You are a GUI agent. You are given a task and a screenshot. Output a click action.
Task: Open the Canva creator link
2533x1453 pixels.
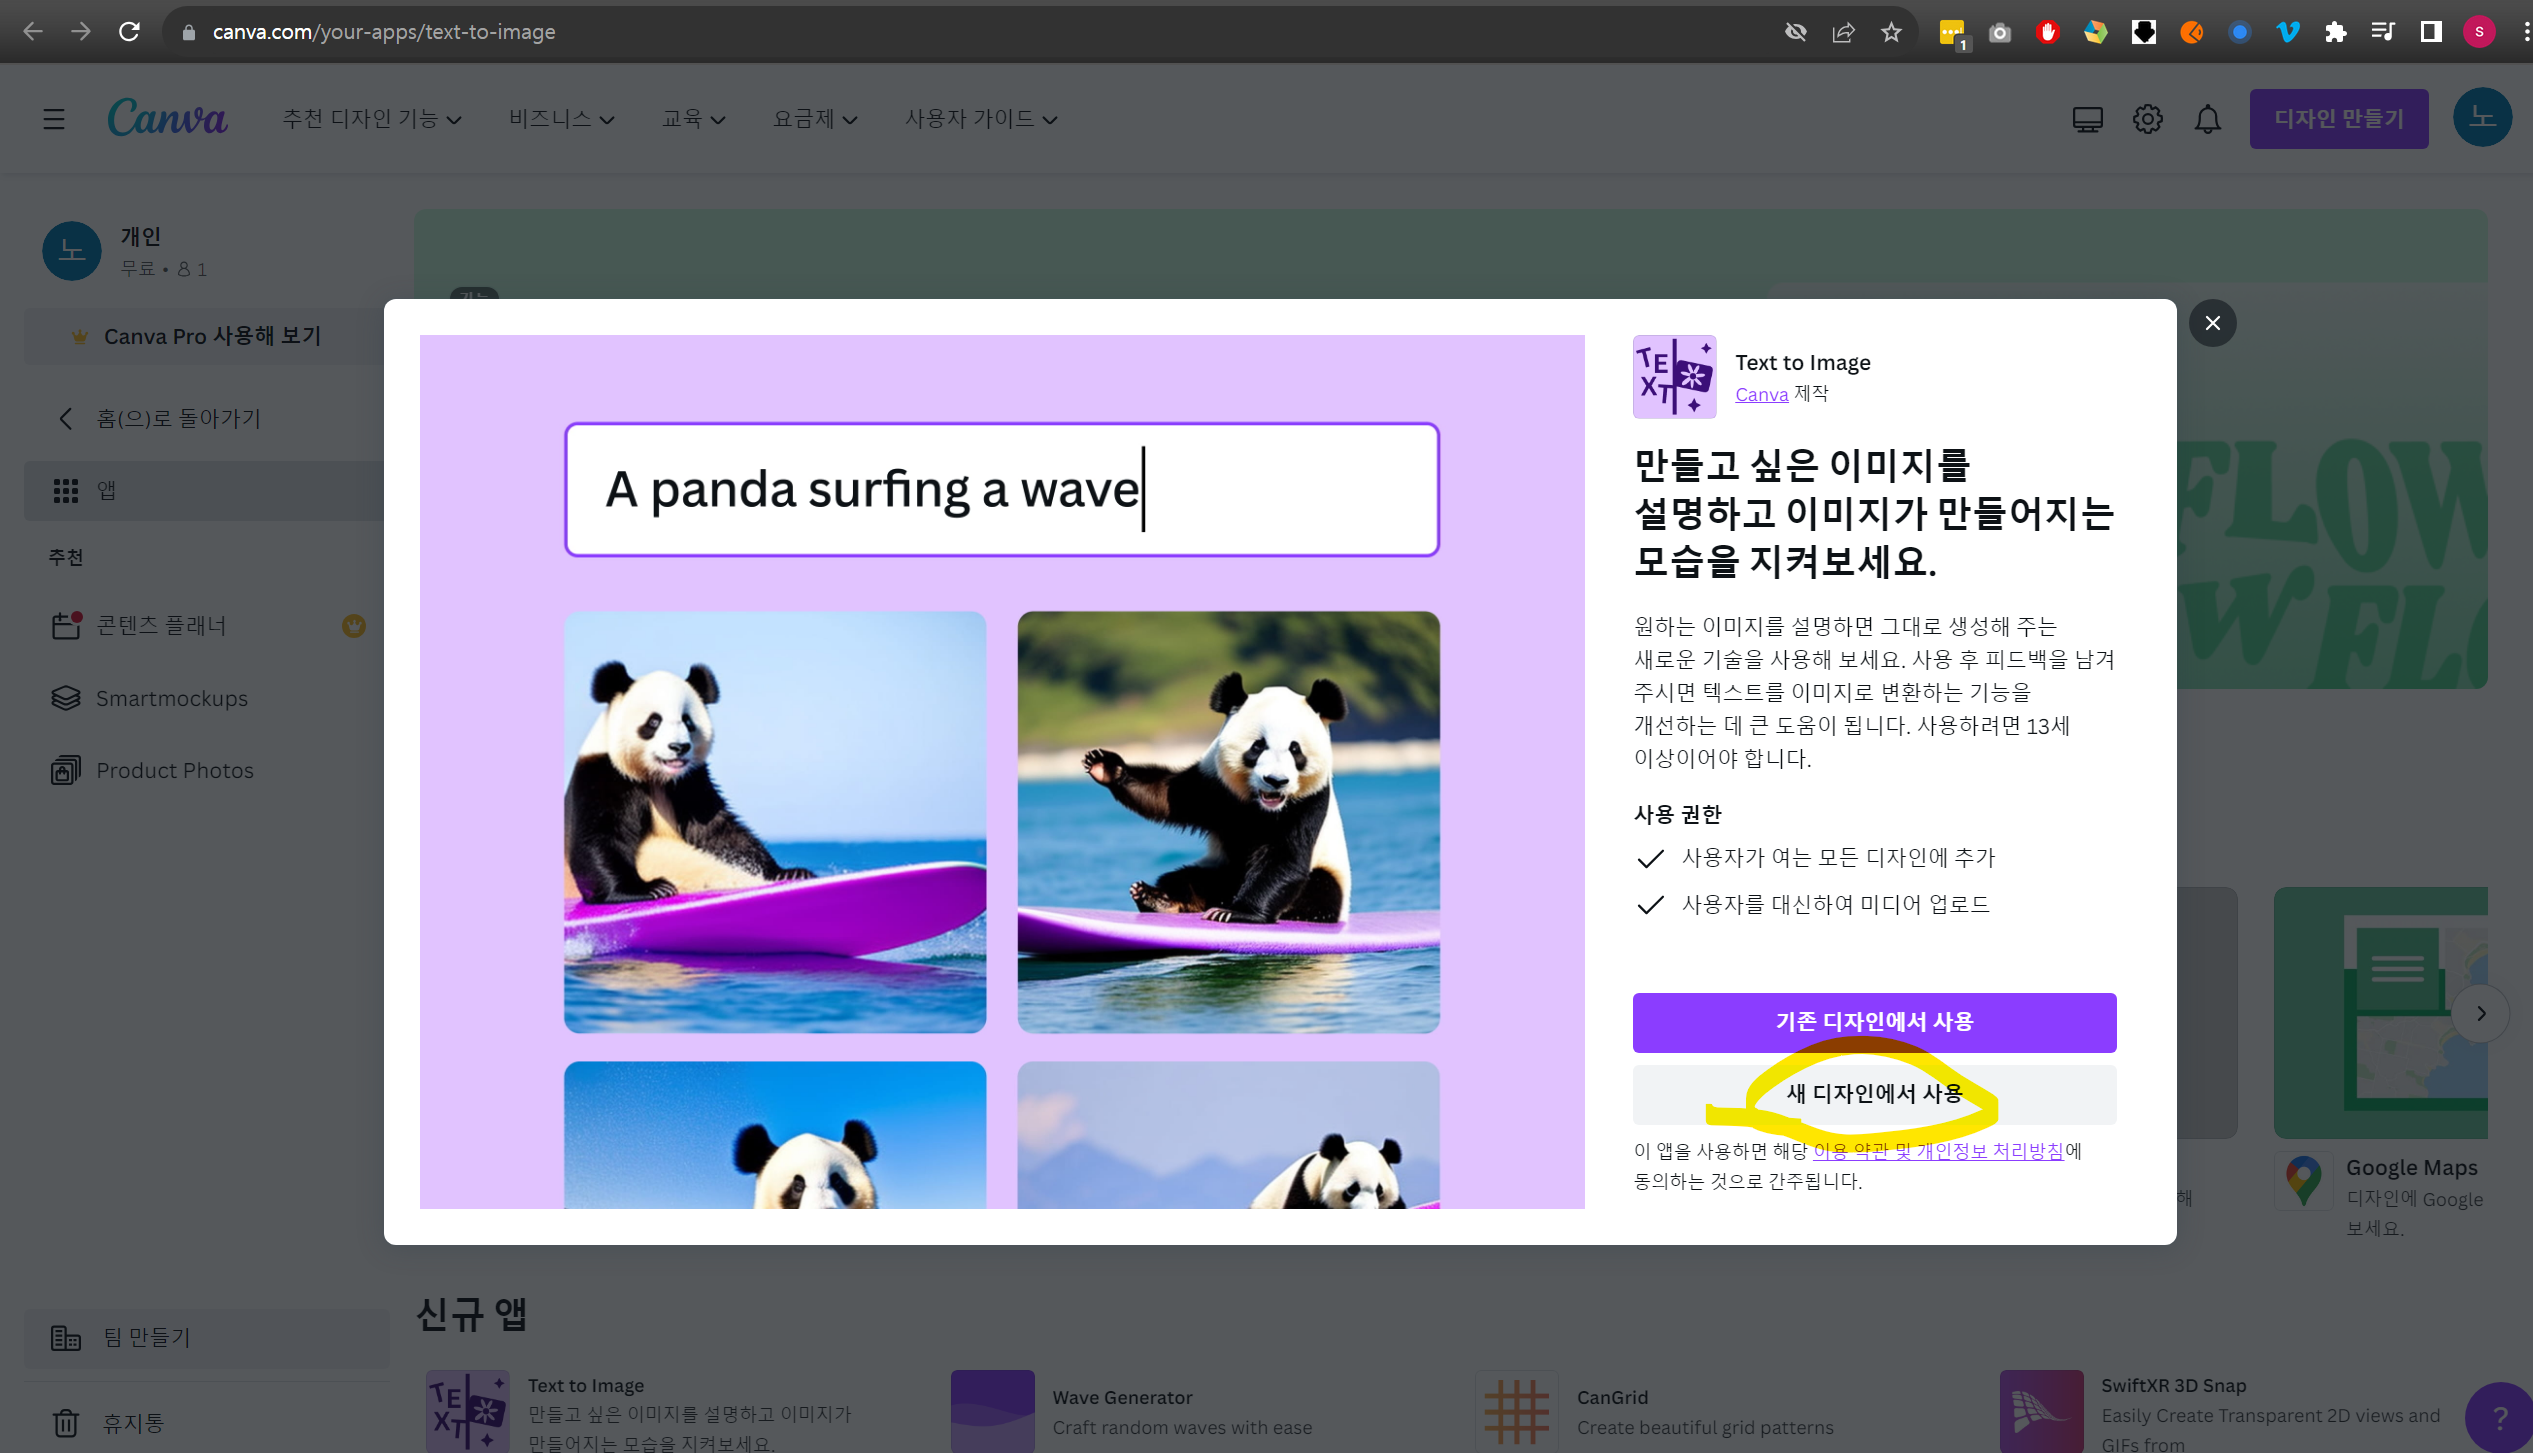[x=1761, y=394]
